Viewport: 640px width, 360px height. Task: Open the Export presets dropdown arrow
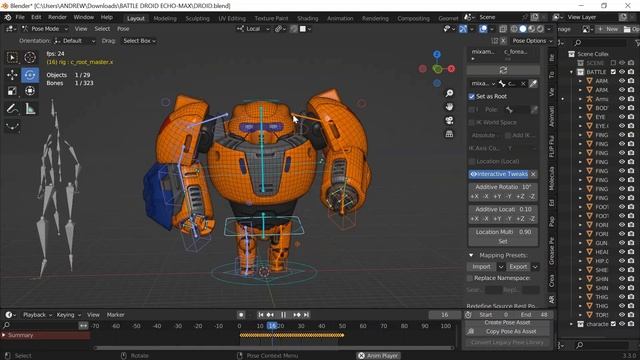pyautogui.click(x=535, y=267)
